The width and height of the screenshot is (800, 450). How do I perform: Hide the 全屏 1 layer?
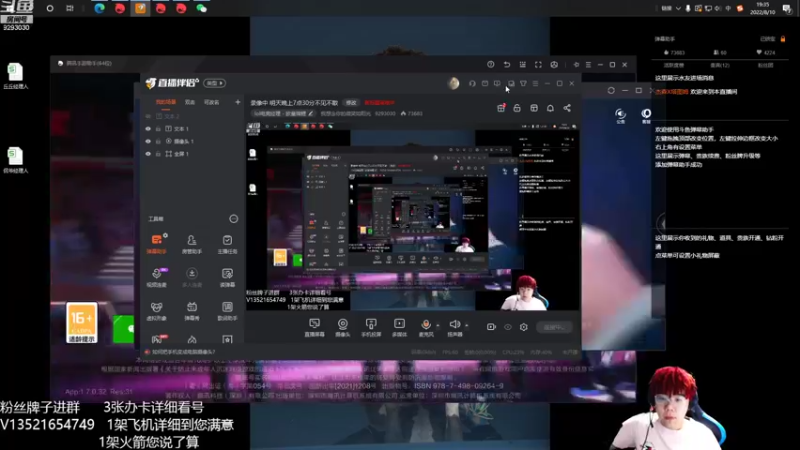click(148, 154)
